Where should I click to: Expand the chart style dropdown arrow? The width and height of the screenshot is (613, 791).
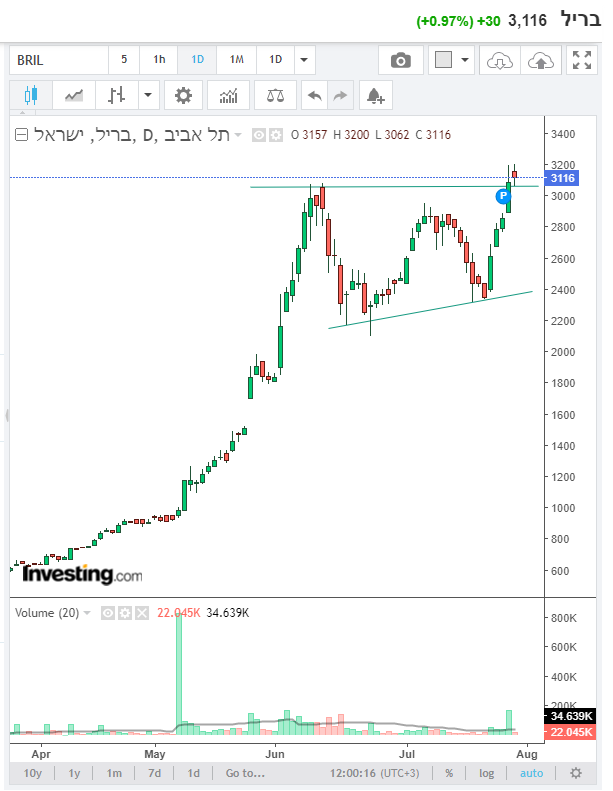click(x=148, y=95)
